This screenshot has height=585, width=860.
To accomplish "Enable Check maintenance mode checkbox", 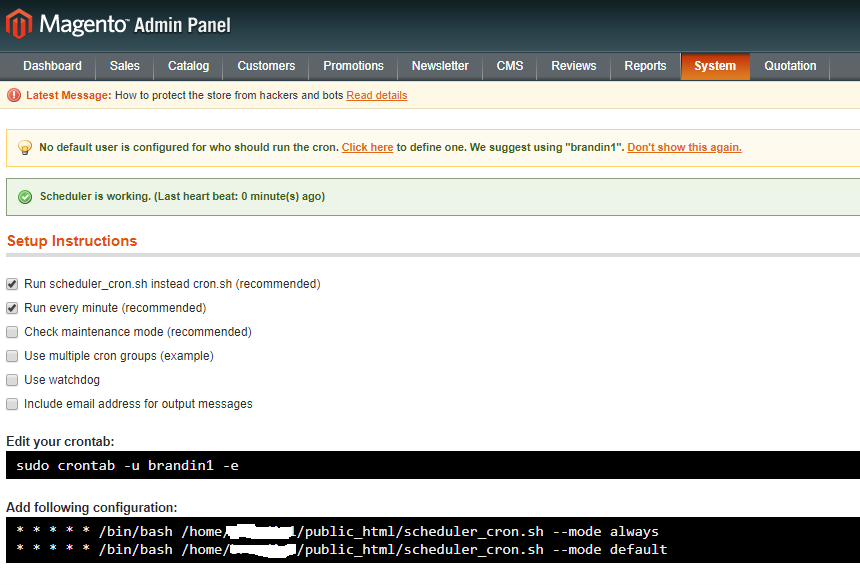I will click(12, 332).
